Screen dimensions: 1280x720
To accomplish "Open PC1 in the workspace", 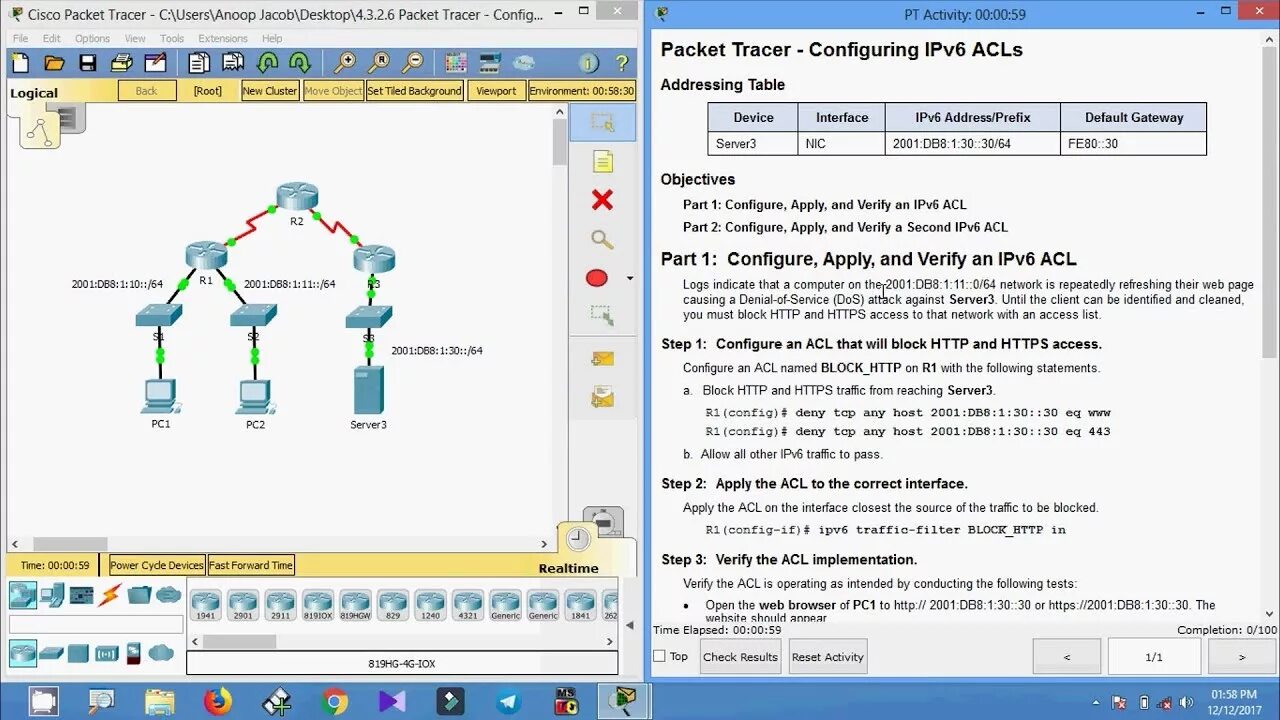I will [x=160, y=398].
